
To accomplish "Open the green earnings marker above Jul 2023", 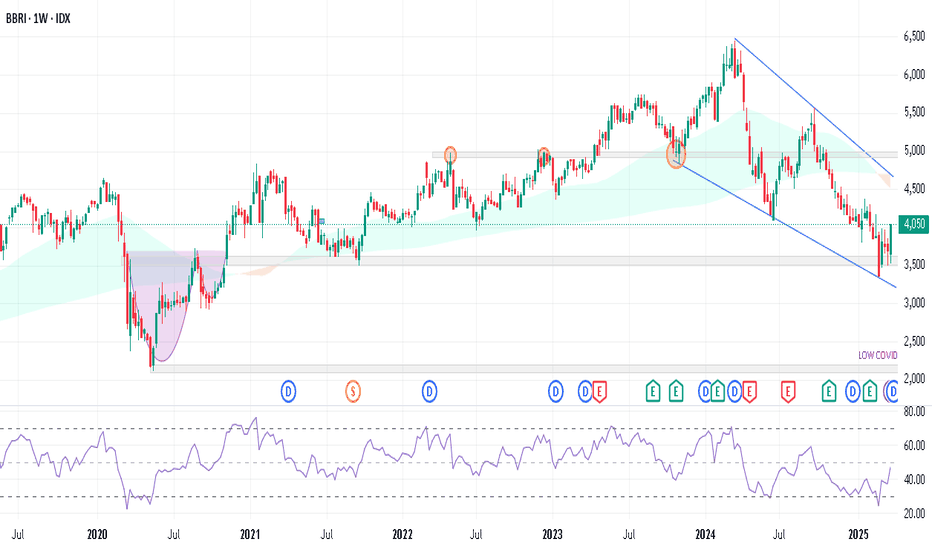I will coord(653,391).
